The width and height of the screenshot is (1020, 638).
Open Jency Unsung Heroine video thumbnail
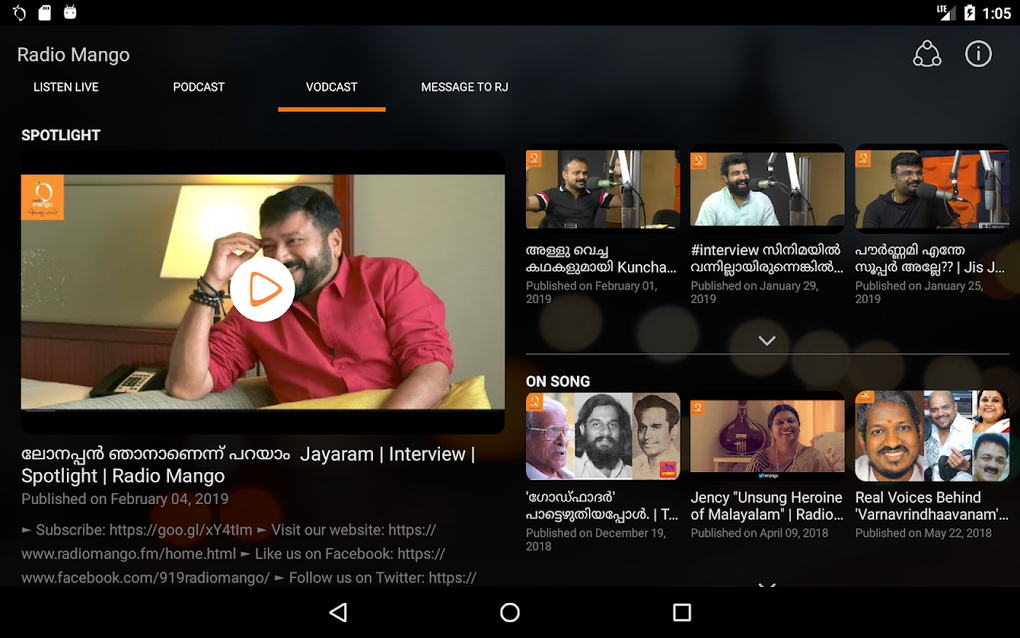tap(767, 436)
